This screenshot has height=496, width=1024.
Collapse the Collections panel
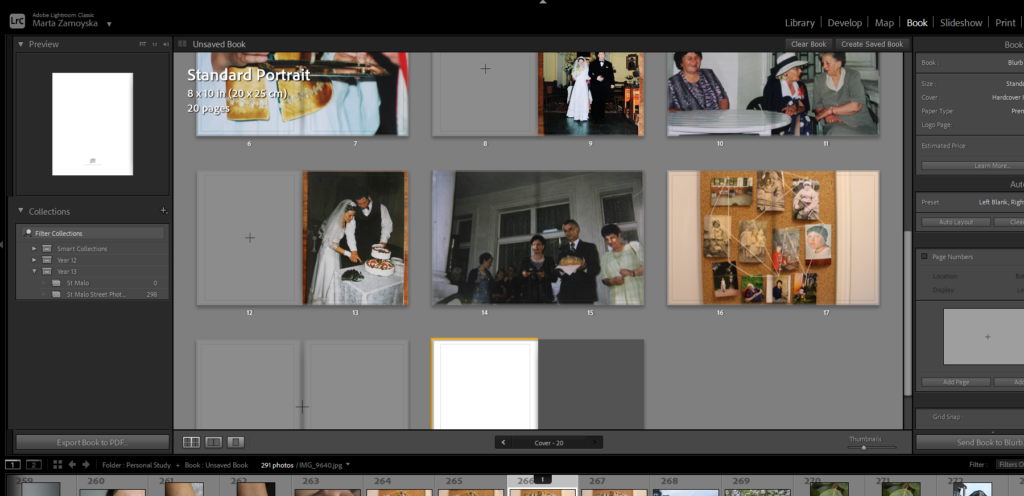point(21,211)
